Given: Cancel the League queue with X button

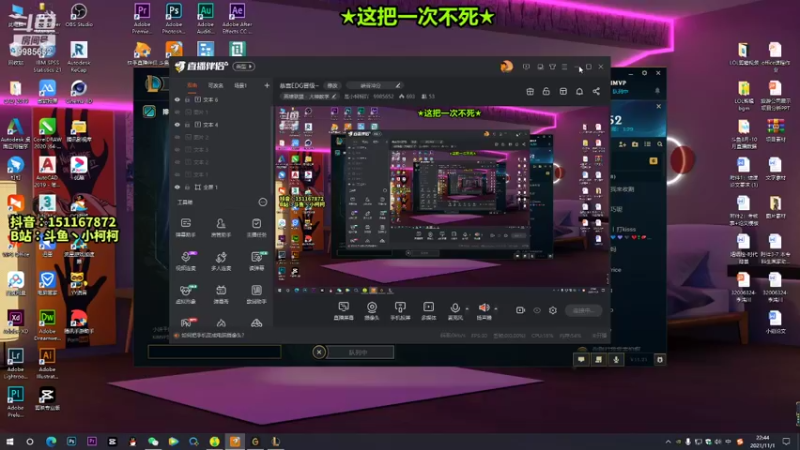Looking at the screenshot, I should tap(319, 352).
